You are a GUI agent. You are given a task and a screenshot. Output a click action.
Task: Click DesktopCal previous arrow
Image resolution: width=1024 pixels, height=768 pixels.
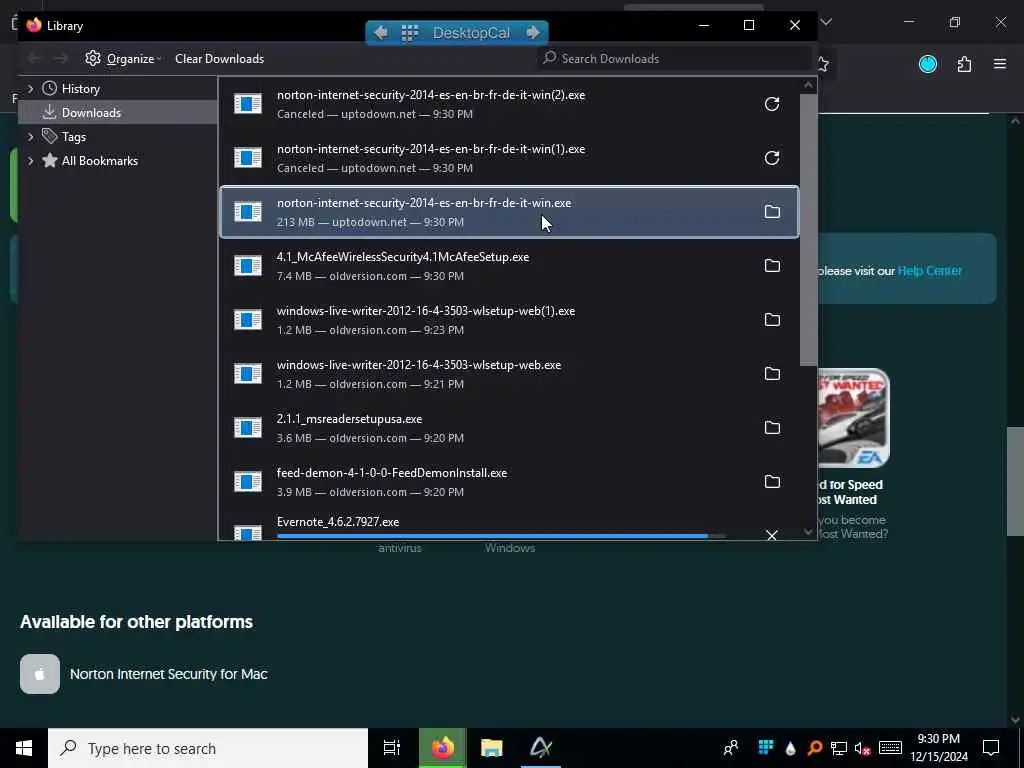point(381,32)
